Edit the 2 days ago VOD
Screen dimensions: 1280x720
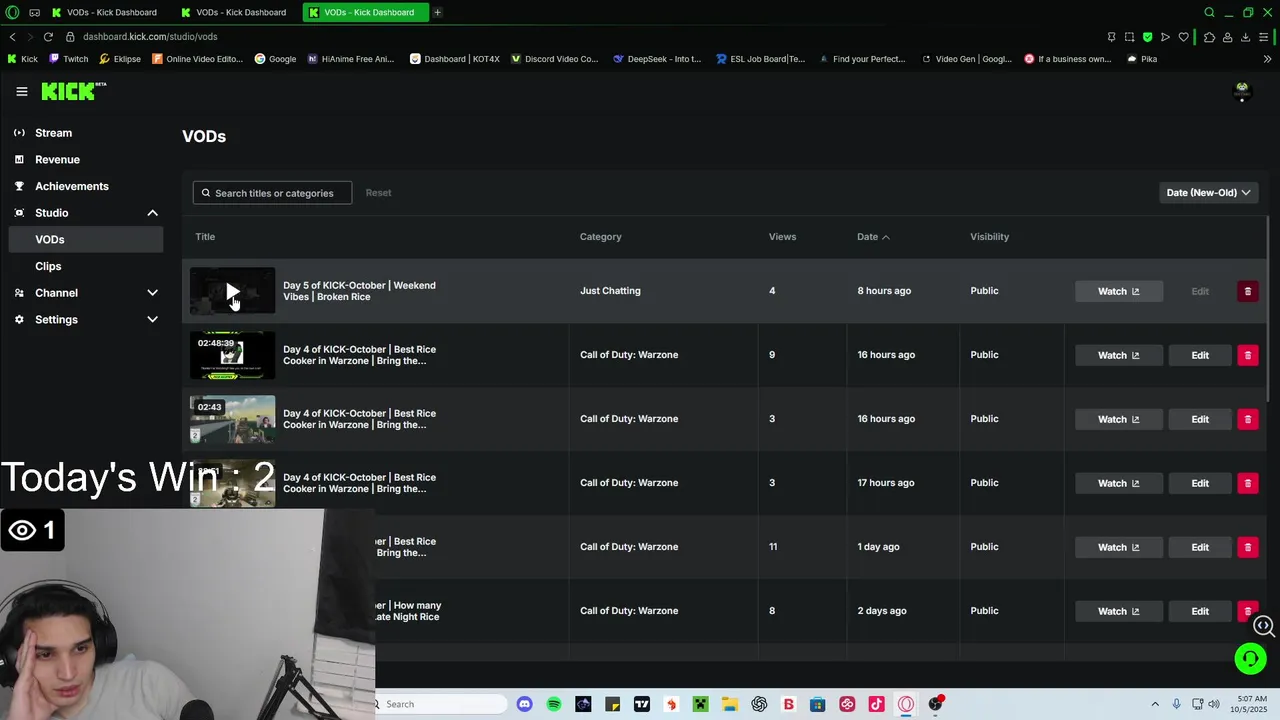coord(1200,611)
